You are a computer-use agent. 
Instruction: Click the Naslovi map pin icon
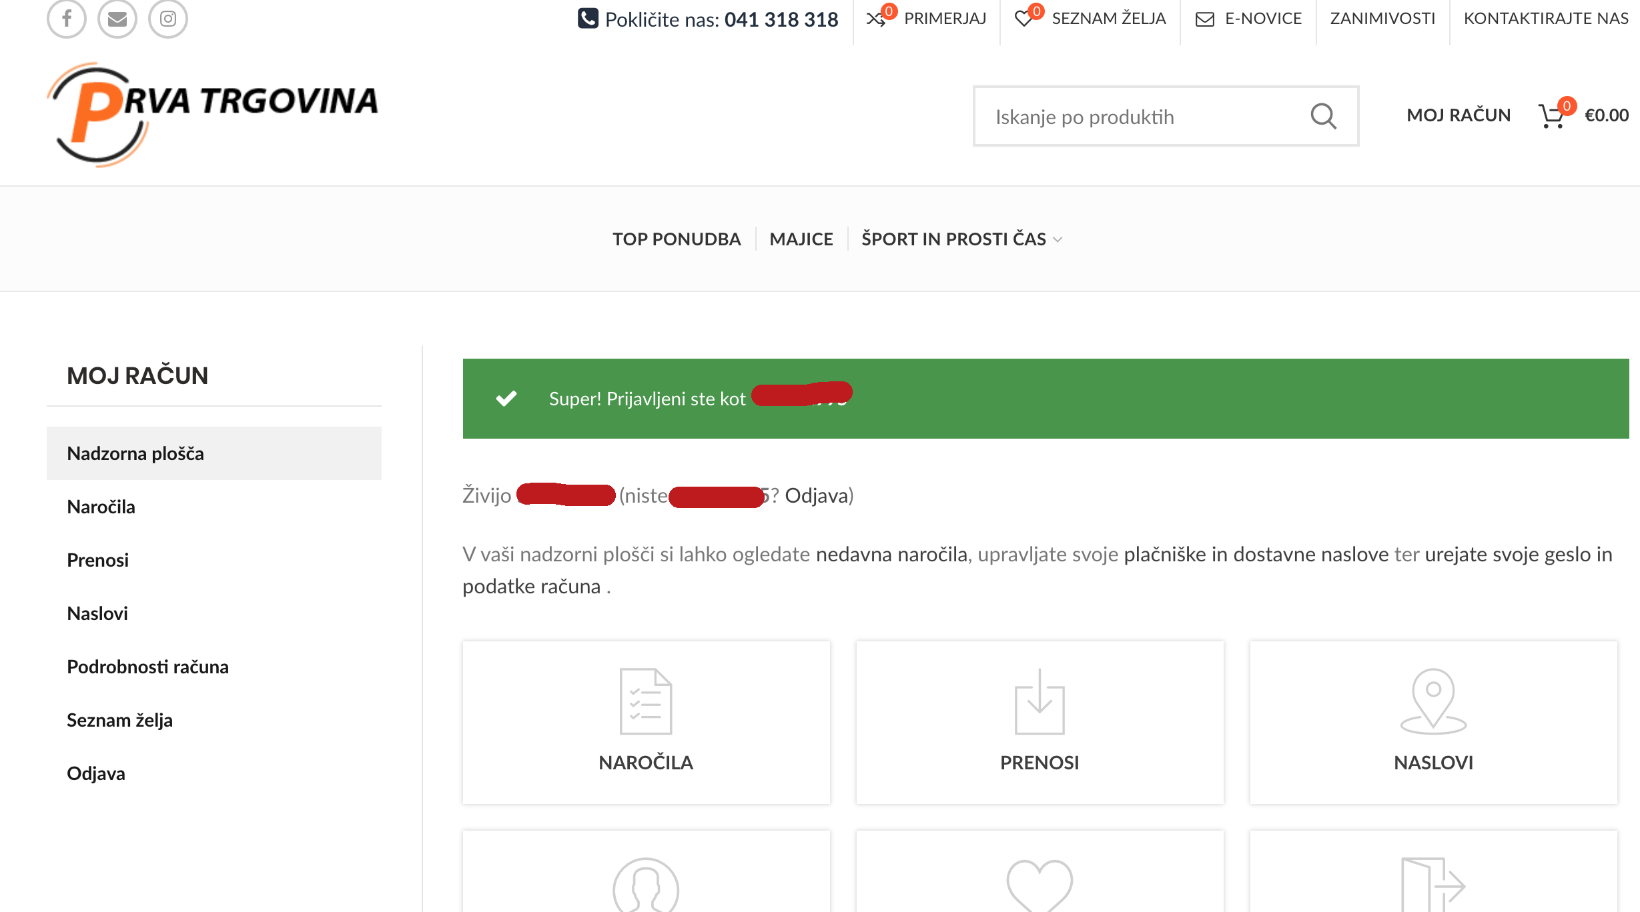[x=1433, y=701]
